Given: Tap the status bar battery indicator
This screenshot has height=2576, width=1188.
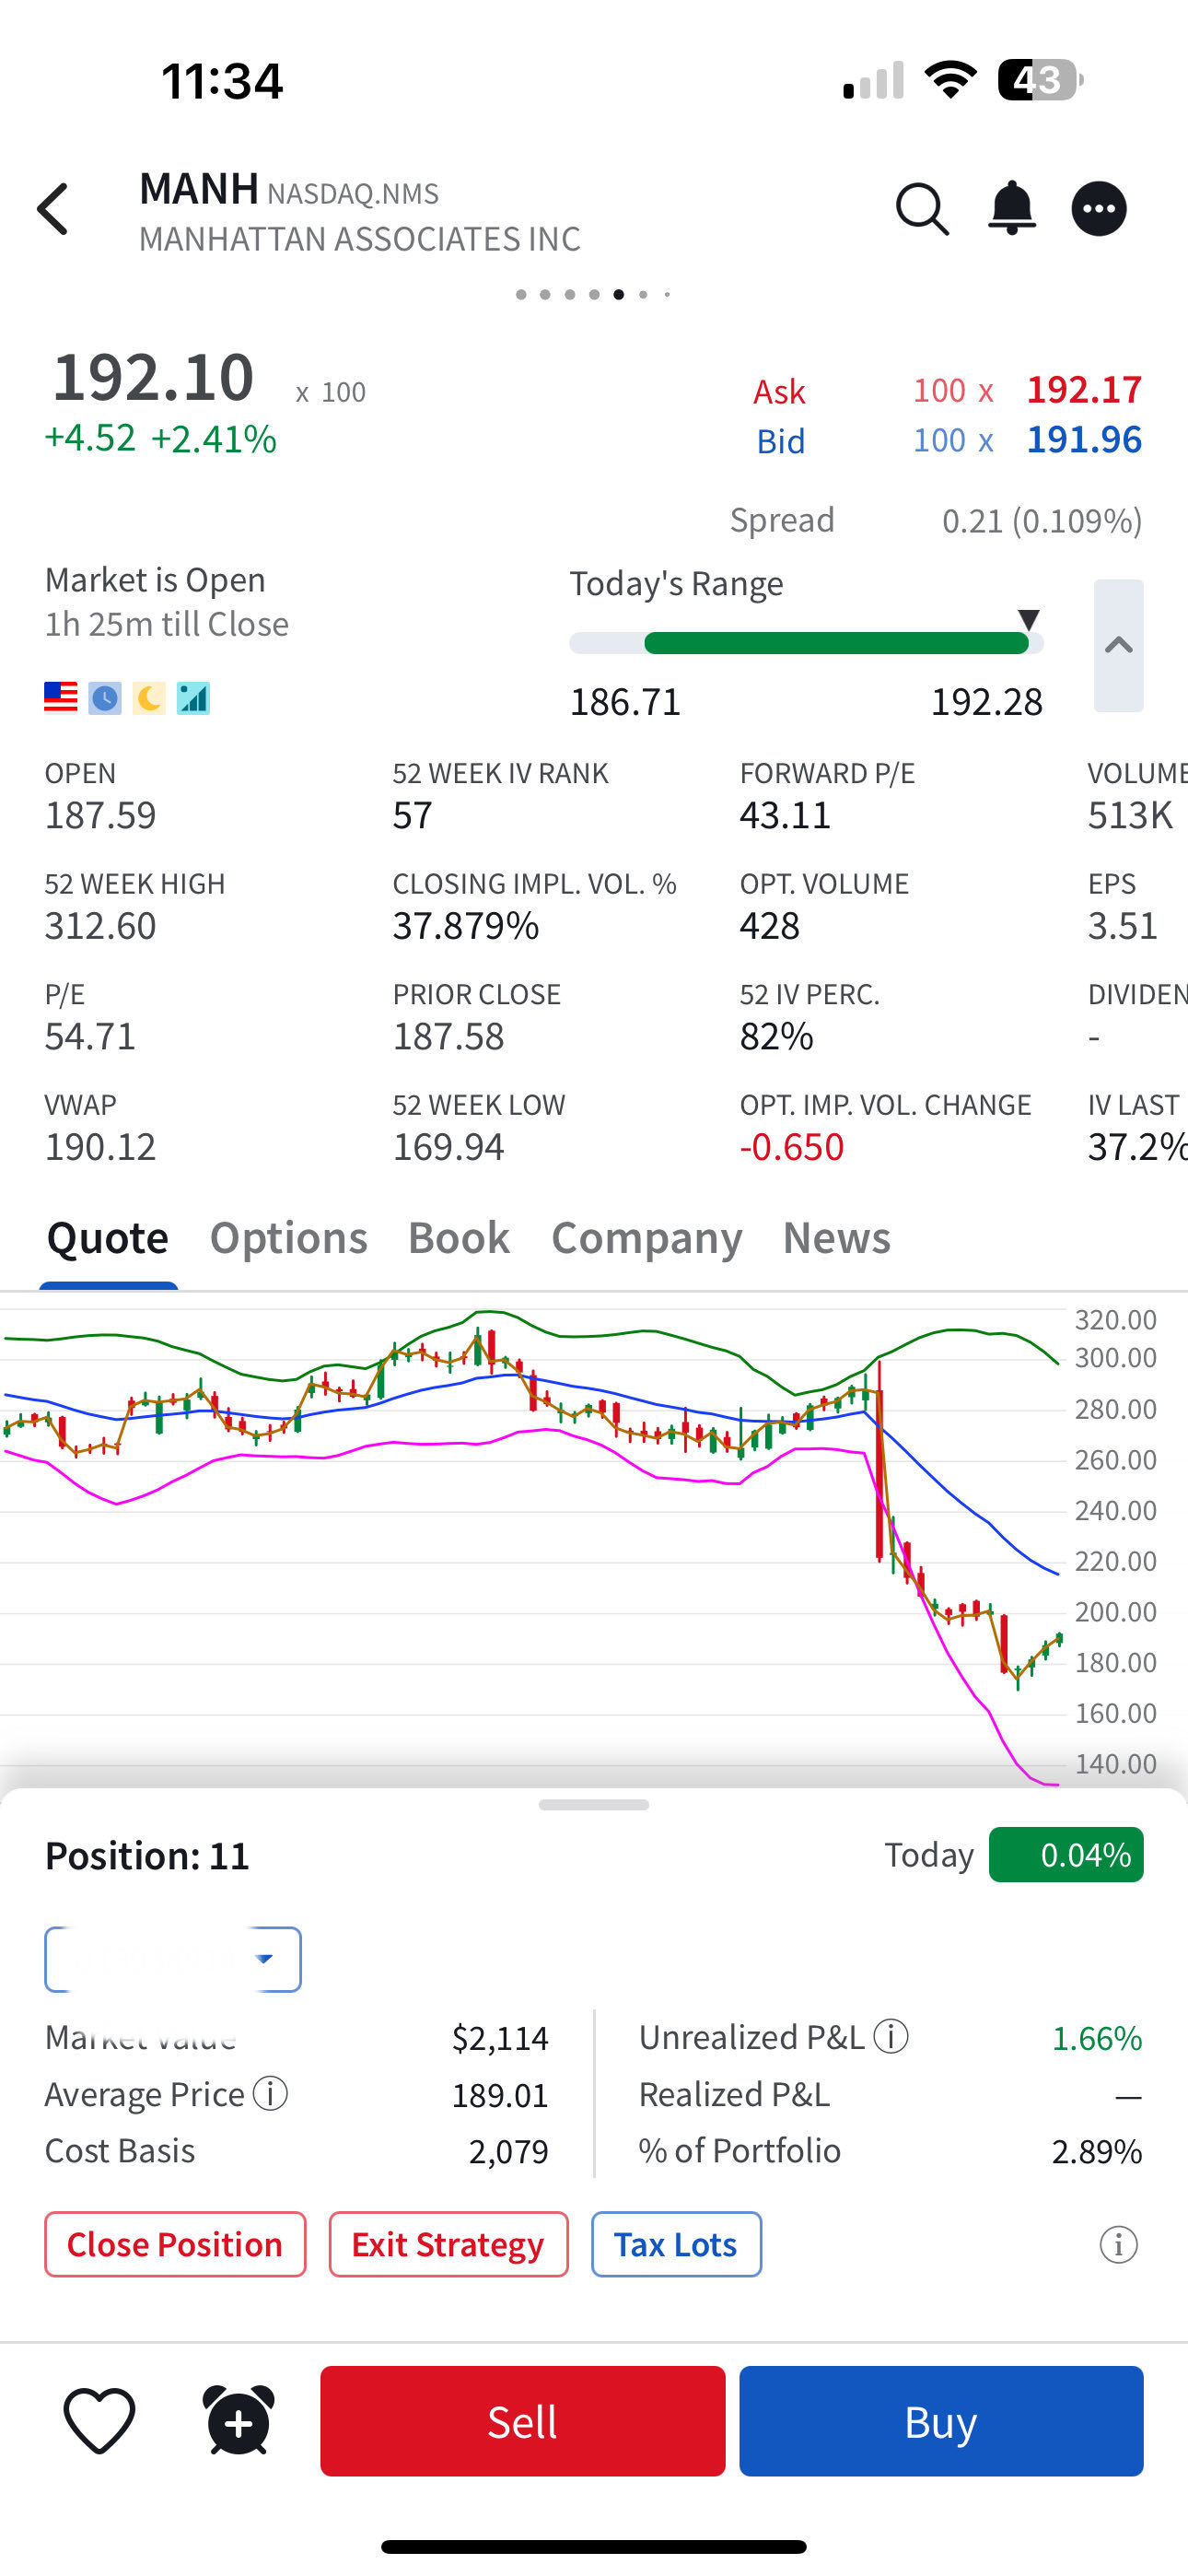Looking at the screenshot, I should point(1040,80).
